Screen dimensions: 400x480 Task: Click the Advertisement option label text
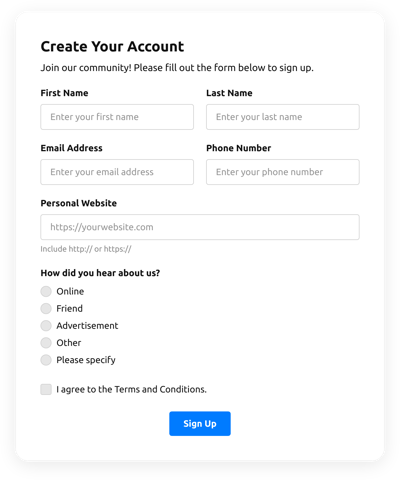87,326
